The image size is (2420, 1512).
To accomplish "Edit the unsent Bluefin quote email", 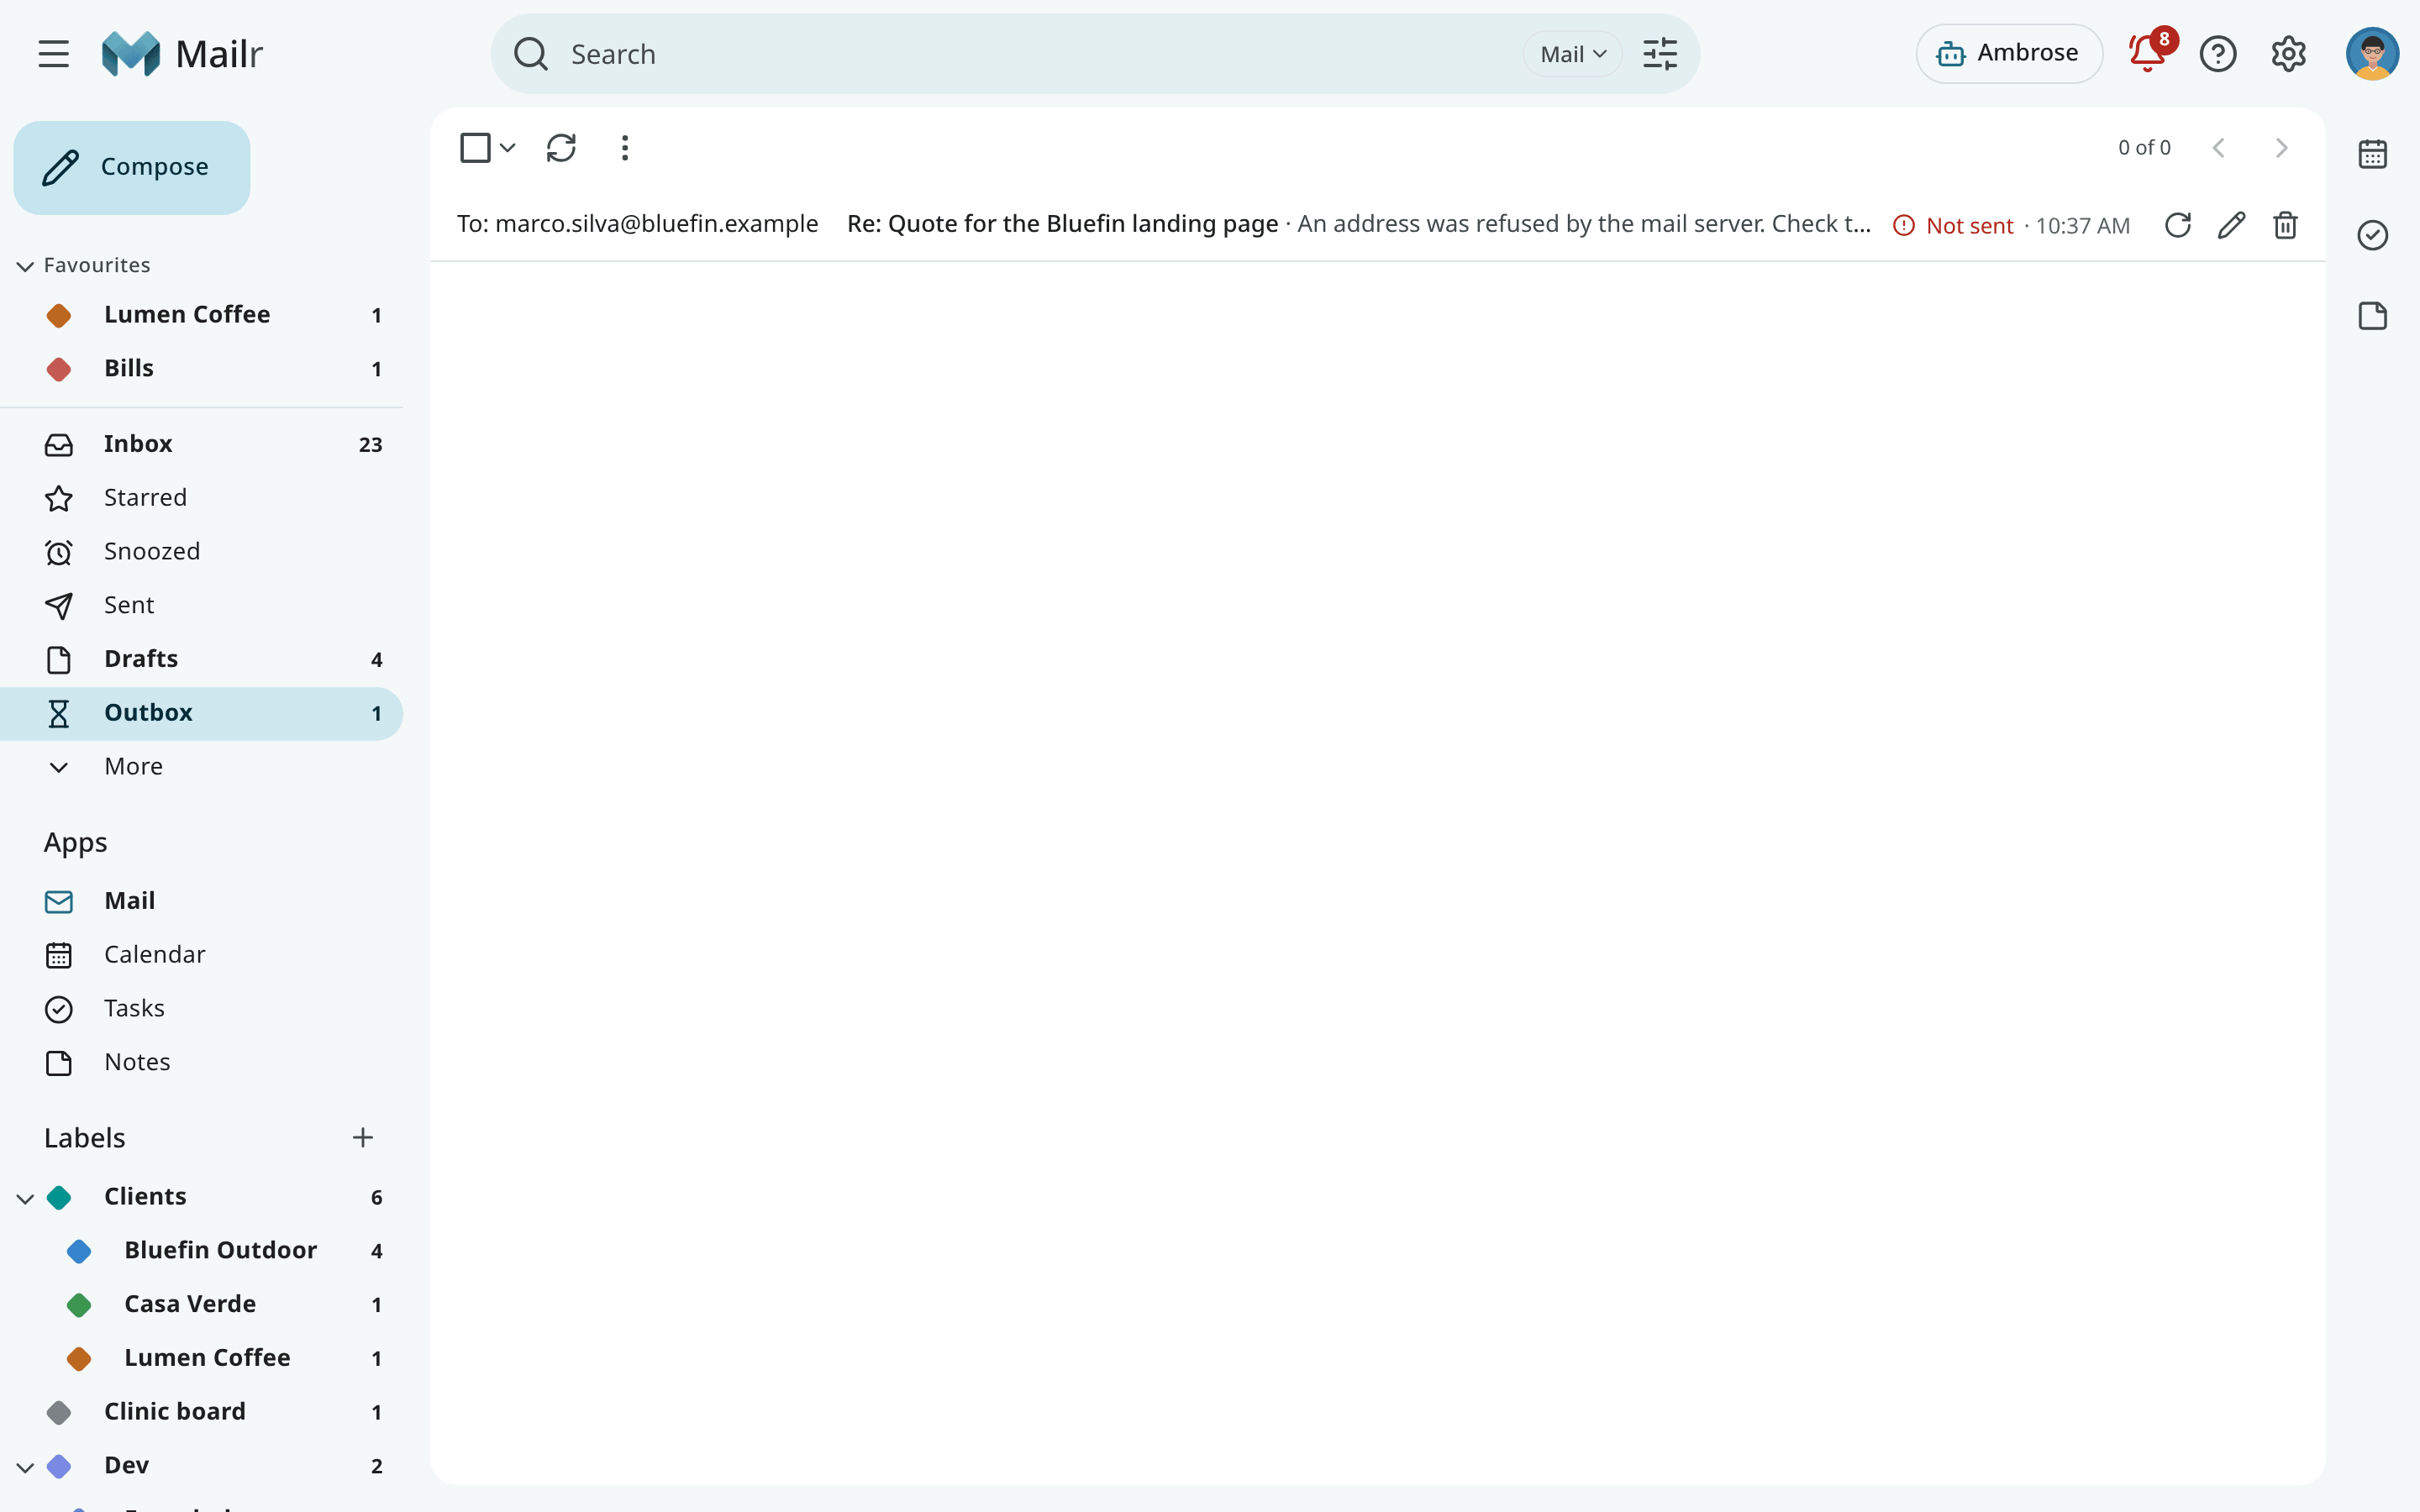I will pyautogui.click(x=2232, y=225).
